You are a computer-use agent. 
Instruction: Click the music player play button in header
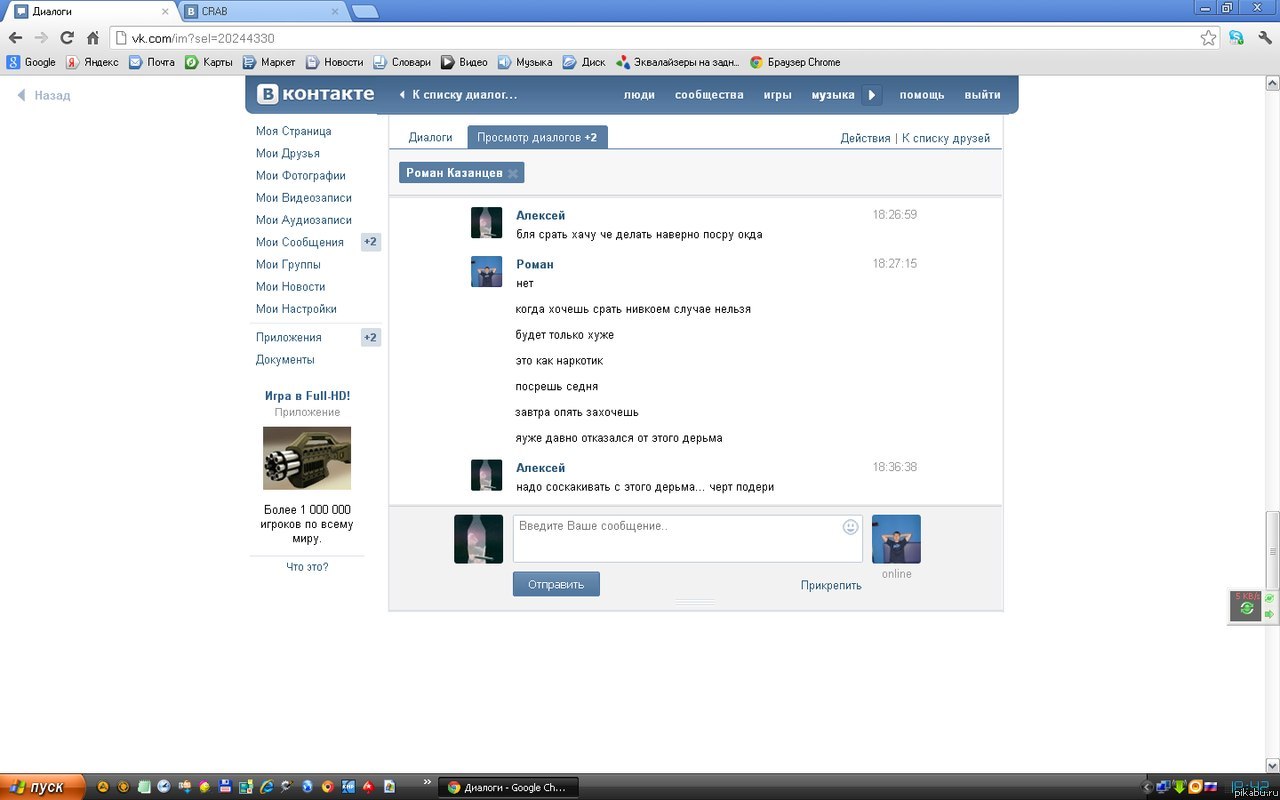[x=872, y=95]
